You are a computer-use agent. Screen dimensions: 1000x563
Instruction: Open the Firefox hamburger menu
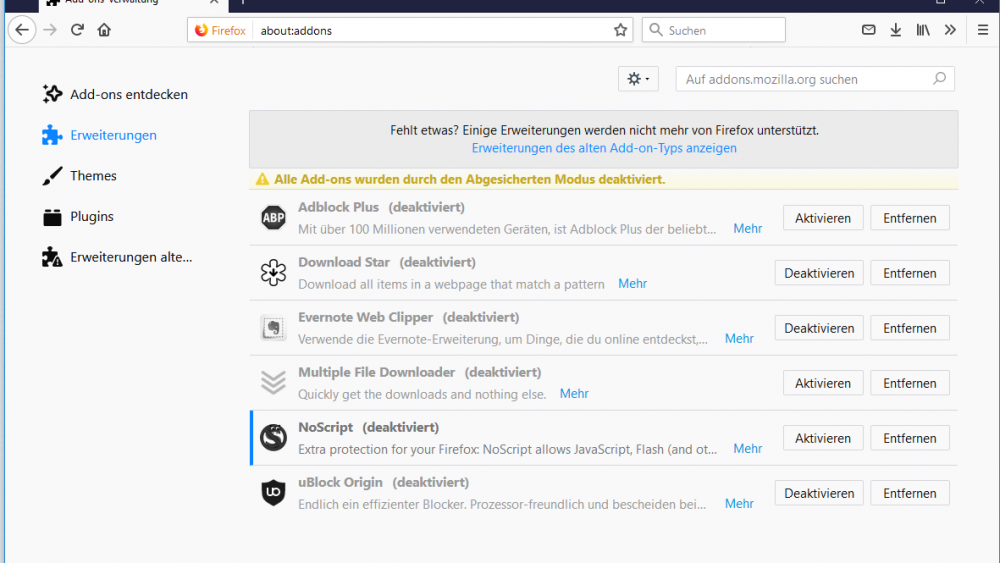click(983, 30)
